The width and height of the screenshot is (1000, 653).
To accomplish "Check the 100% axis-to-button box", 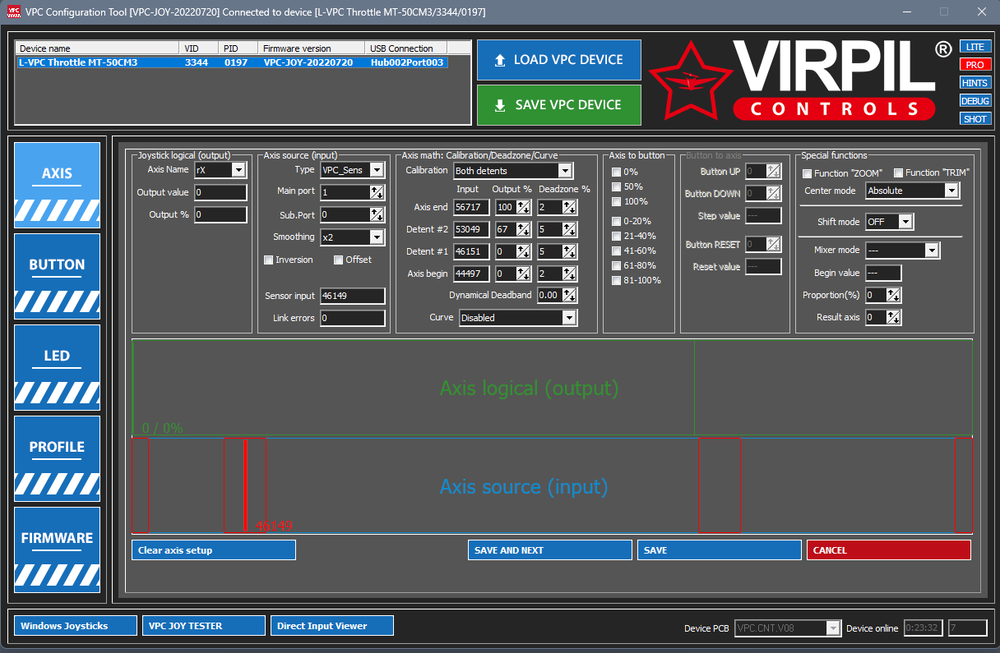I will [x=616, y=202].
